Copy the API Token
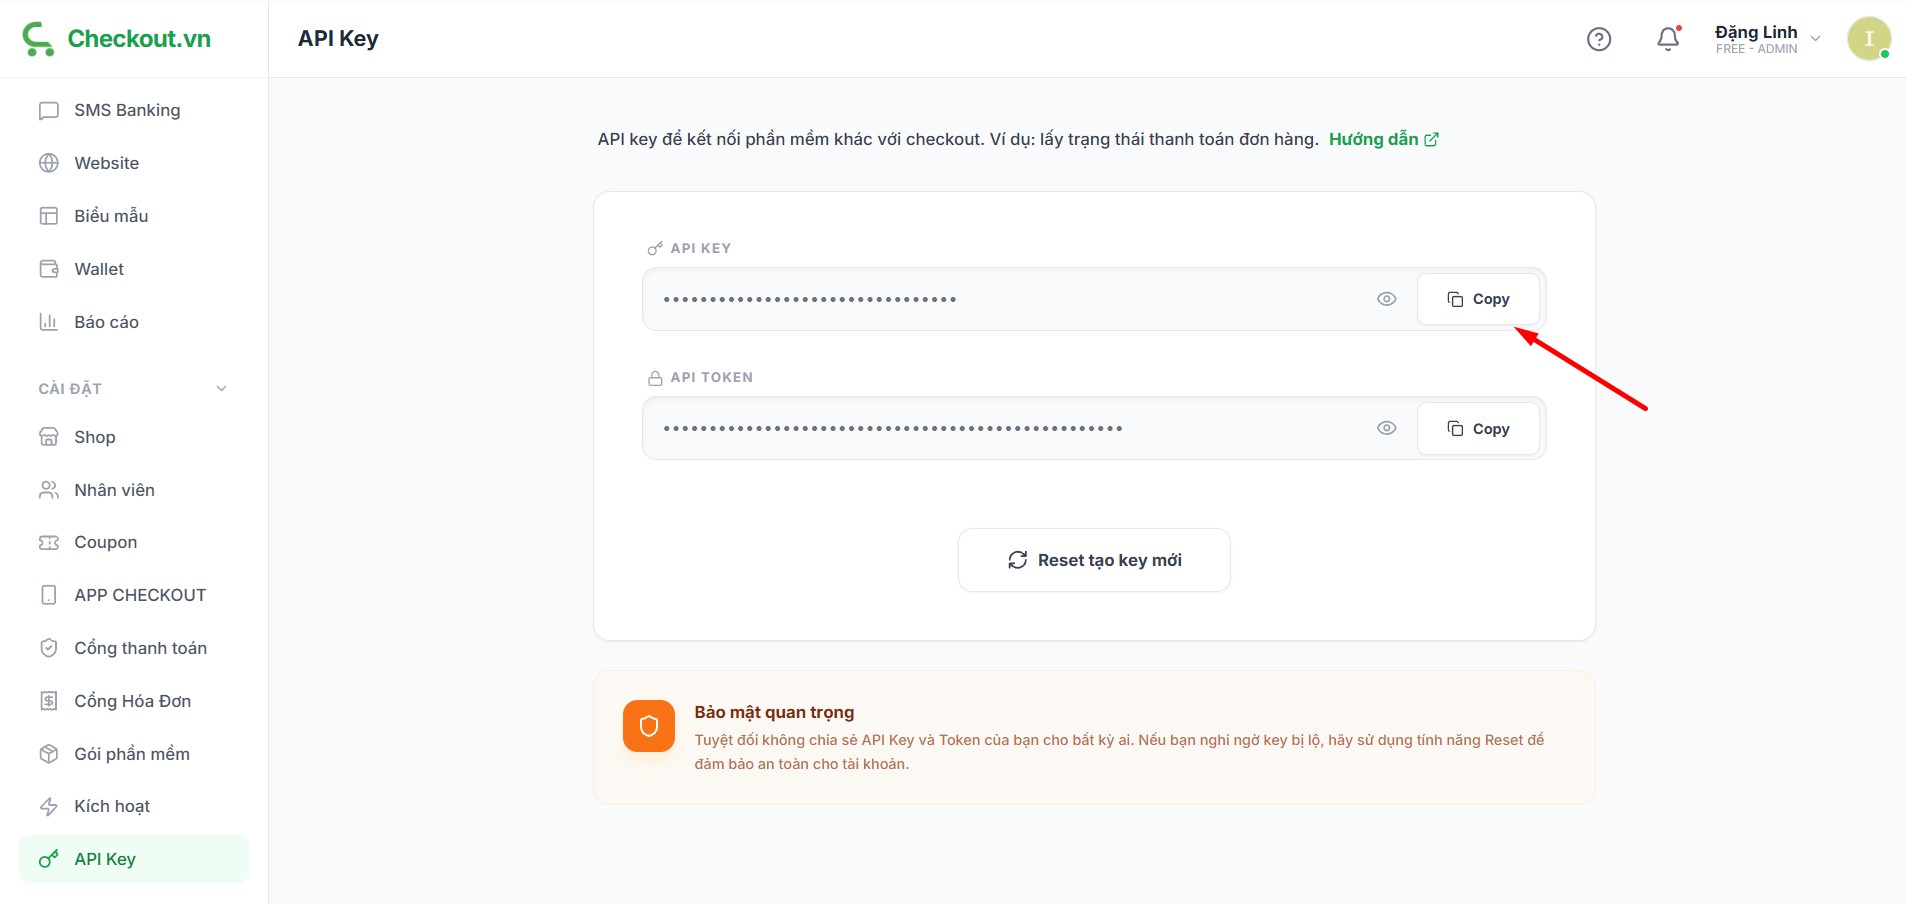This screenshot has height=904, width=1906. (1478, 428)
